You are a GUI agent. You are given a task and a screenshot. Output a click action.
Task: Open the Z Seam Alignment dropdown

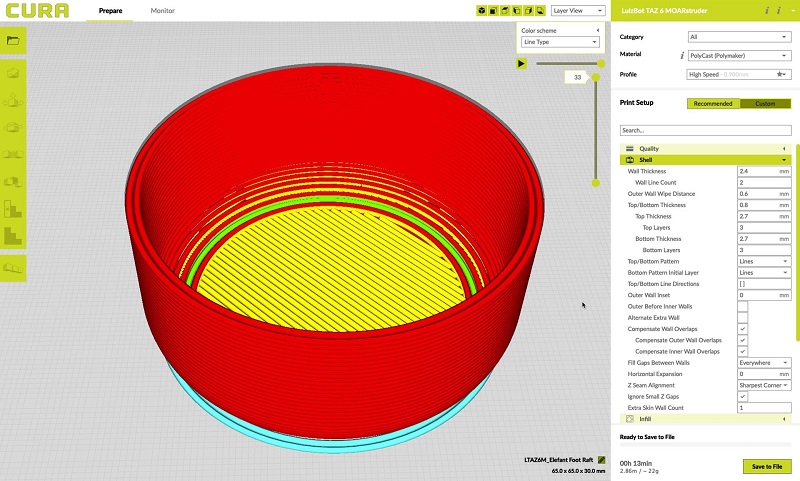point(764,385)
